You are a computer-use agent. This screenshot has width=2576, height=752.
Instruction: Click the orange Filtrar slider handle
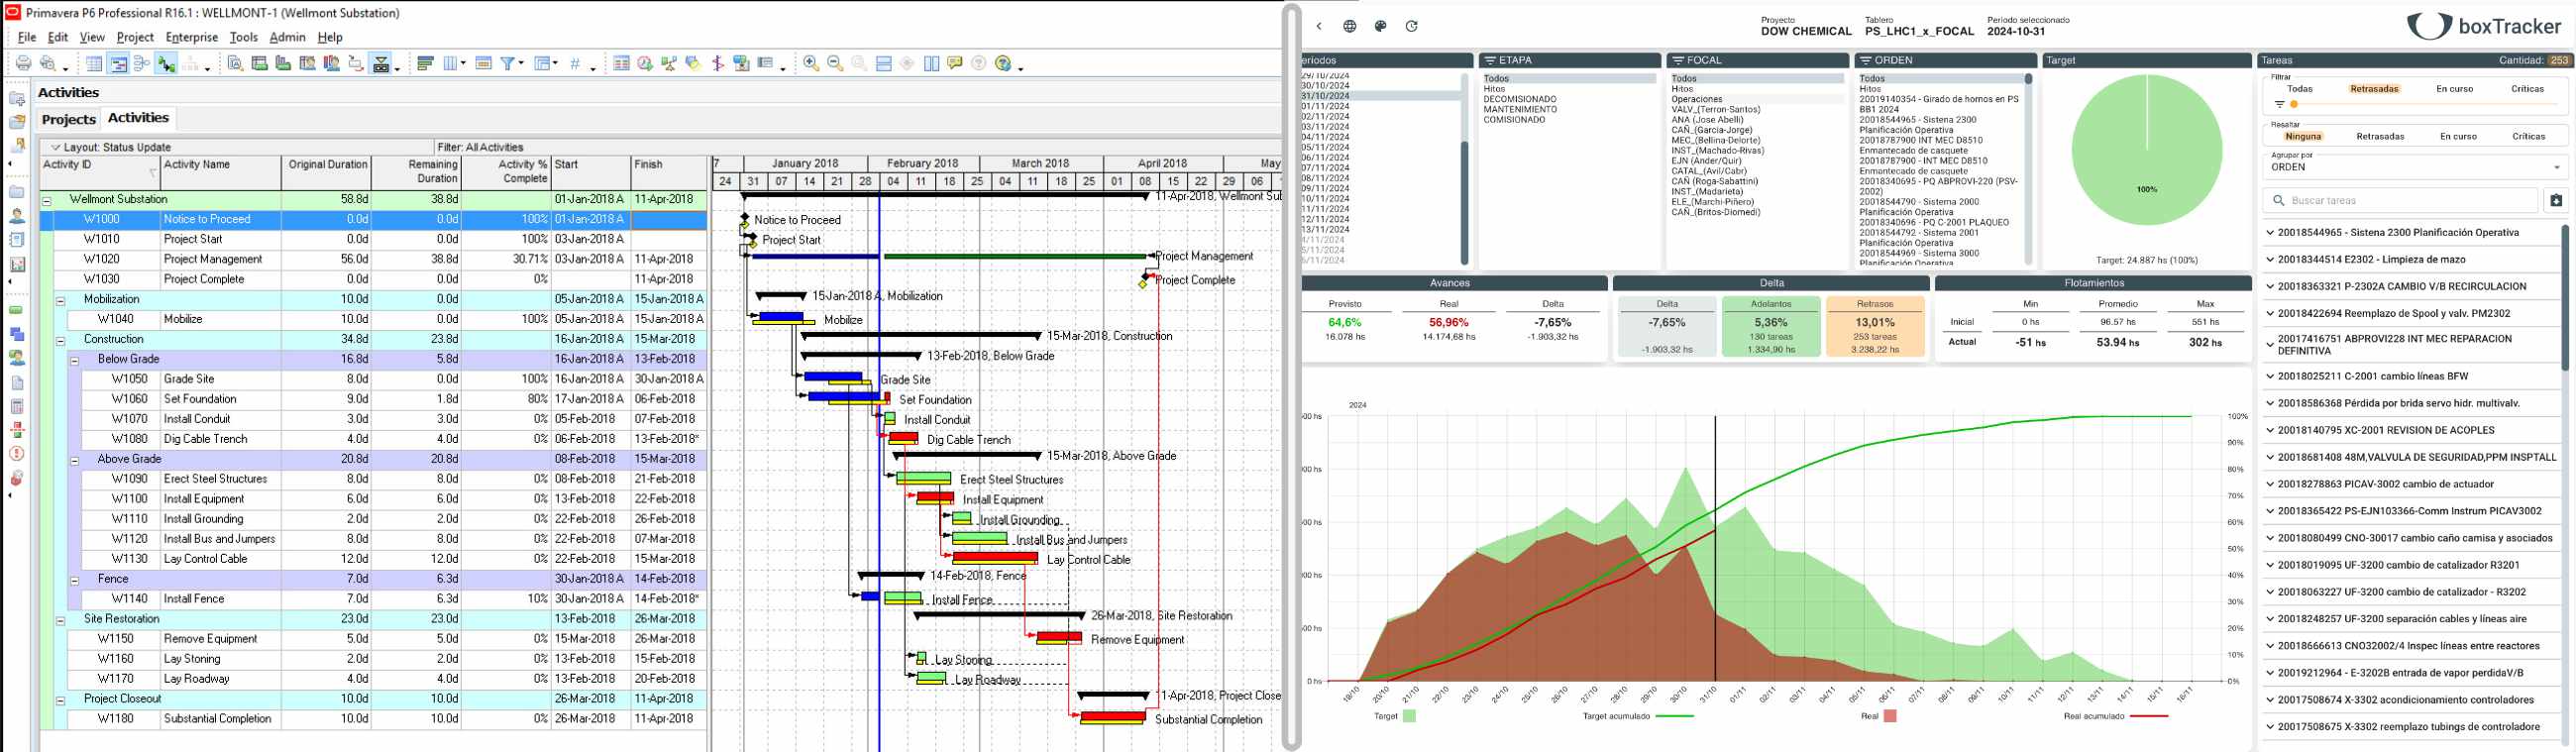2294,104
